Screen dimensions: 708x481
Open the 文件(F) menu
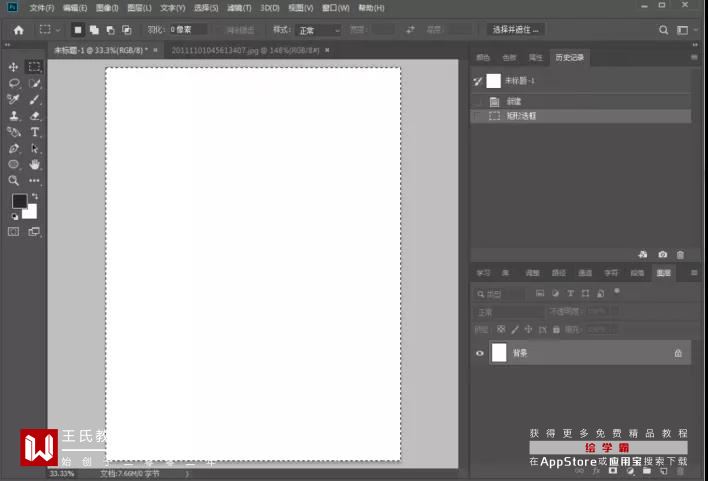(42, 8)
